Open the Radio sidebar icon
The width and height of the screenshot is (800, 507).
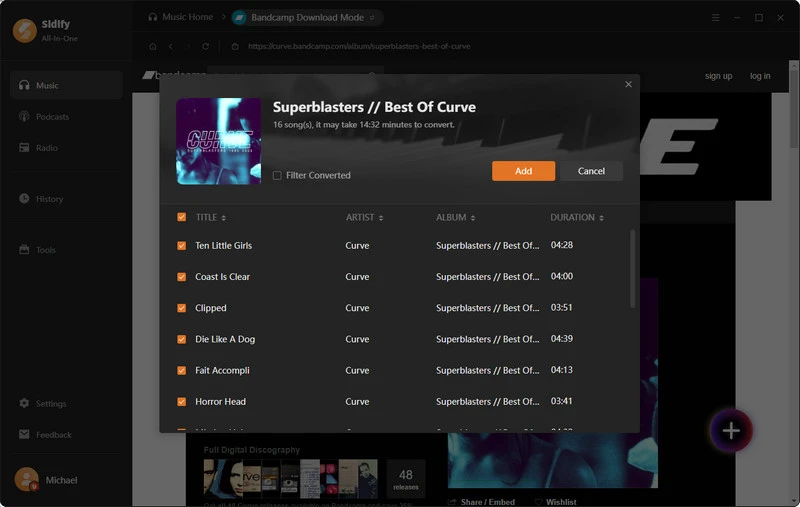pos(24,147)
